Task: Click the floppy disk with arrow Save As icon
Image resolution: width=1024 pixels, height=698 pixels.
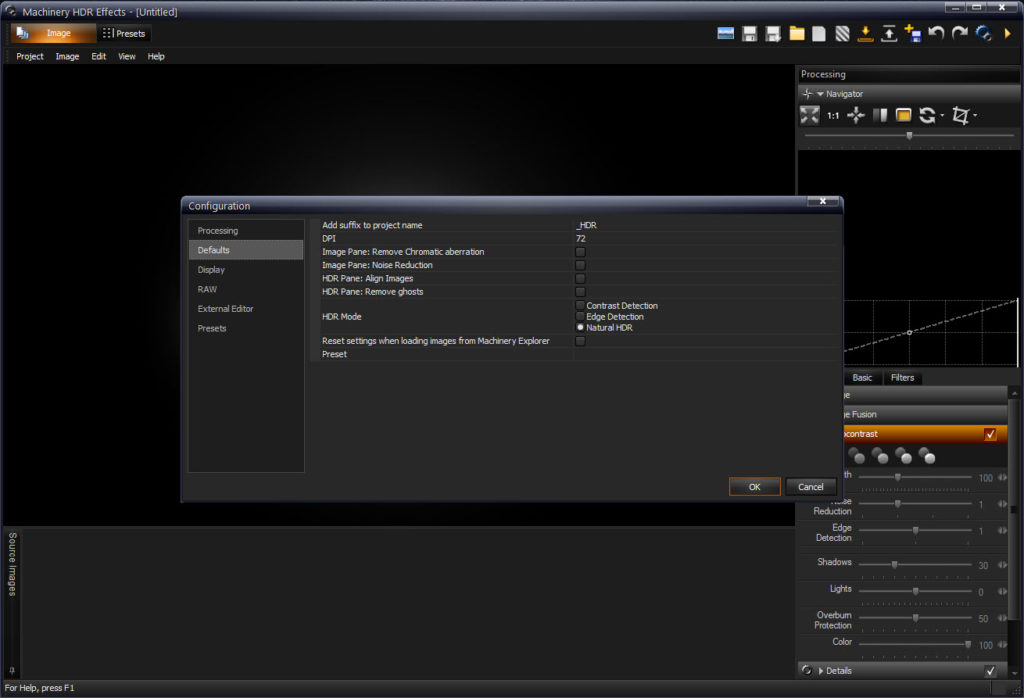Action: tap(773, 34)
